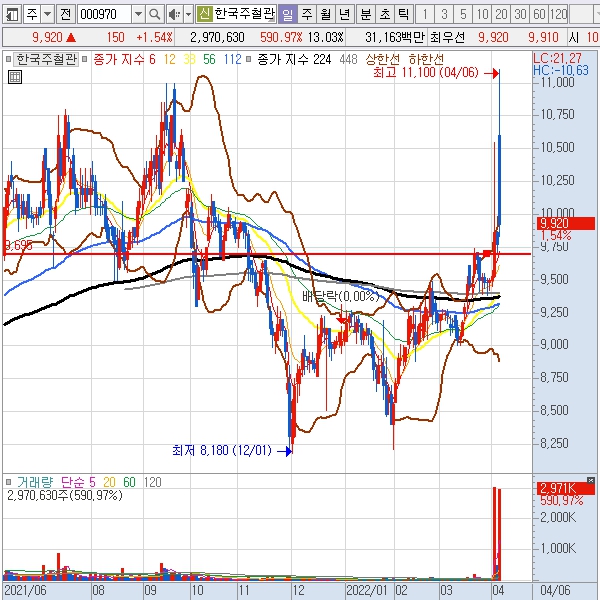The image size is (600, 600).
Task: Expand stock code 000970 history dropdown
Action: click(139, 15)
